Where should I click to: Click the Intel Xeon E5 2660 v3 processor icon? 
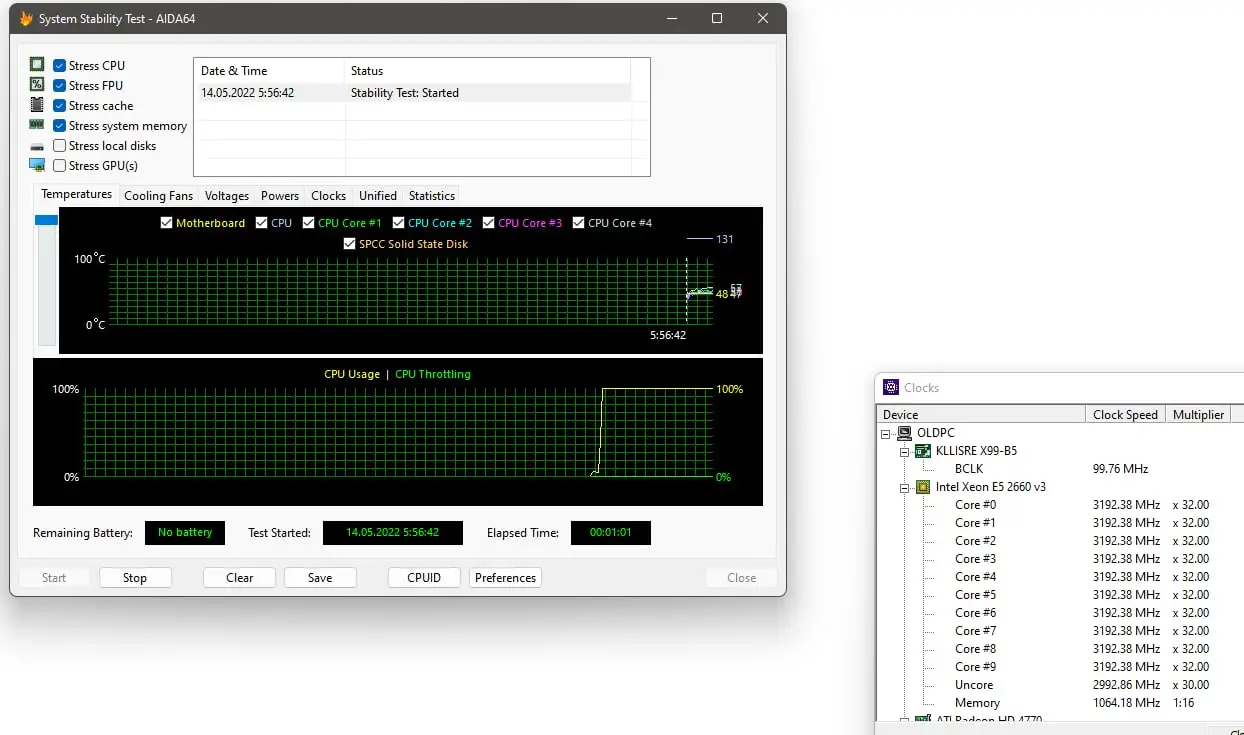tap(923, 487)
